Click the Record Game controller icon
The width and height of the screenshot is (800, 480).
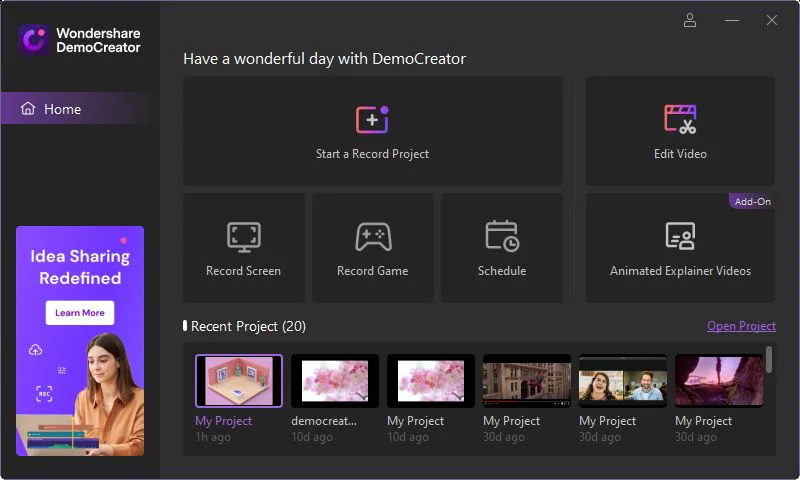click(x=373, y=237)
